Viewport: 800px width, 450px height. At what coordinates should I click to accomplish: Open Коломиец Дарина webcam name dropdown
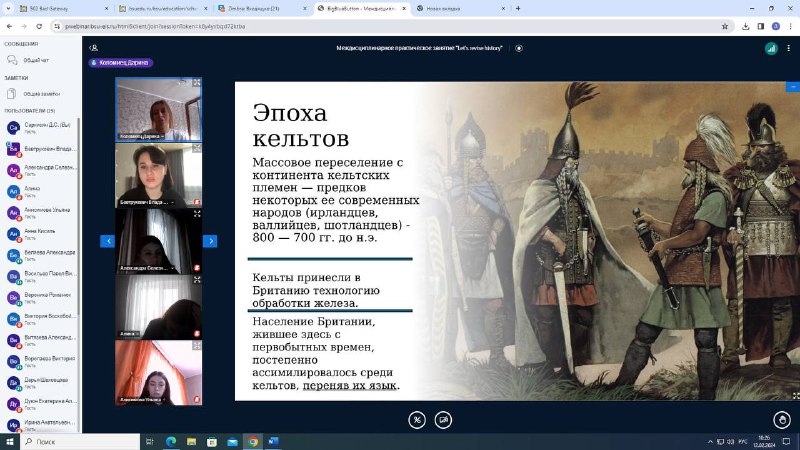pyautogui.click(x=142, y=136)
